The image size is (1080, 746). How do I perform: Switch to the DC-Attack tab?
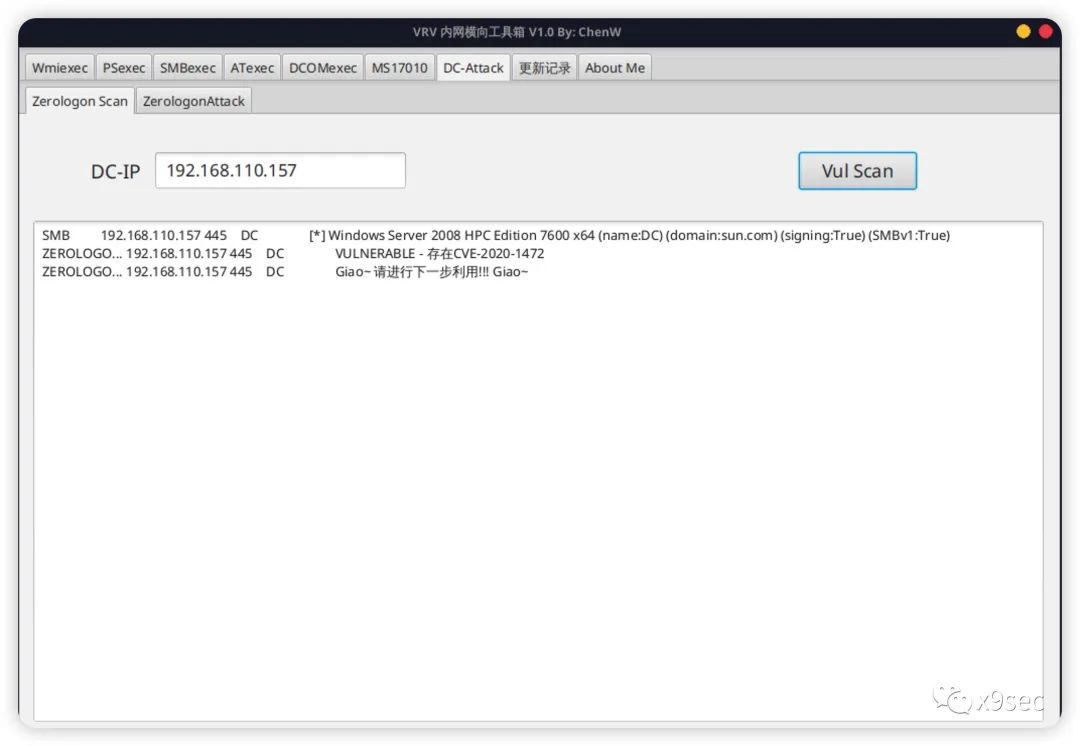click(472, 67)
